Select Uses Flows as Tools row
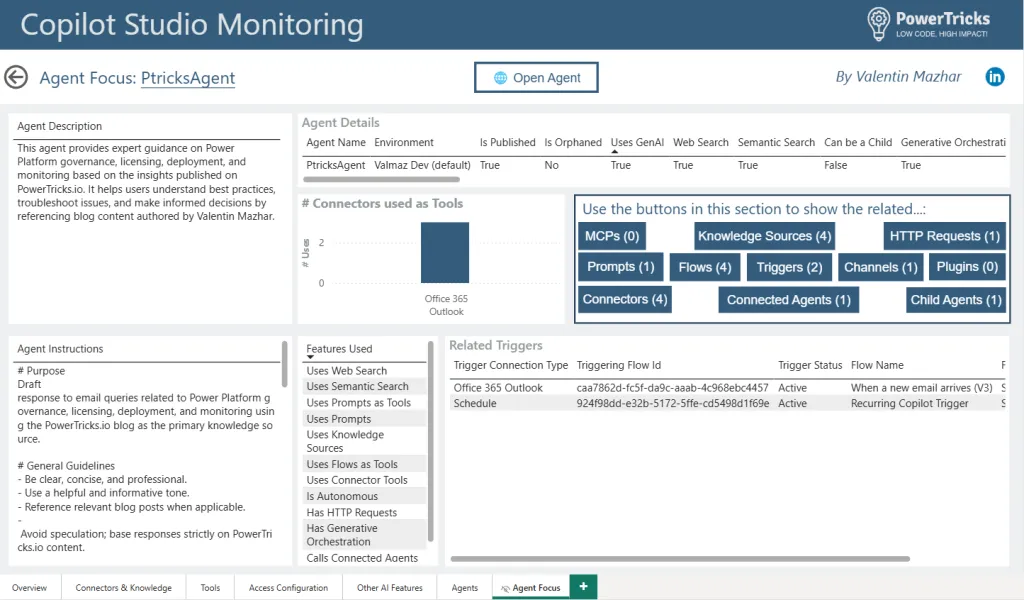Image resolution: width=1024 pixels, height=600 pixels. point(364,464)
